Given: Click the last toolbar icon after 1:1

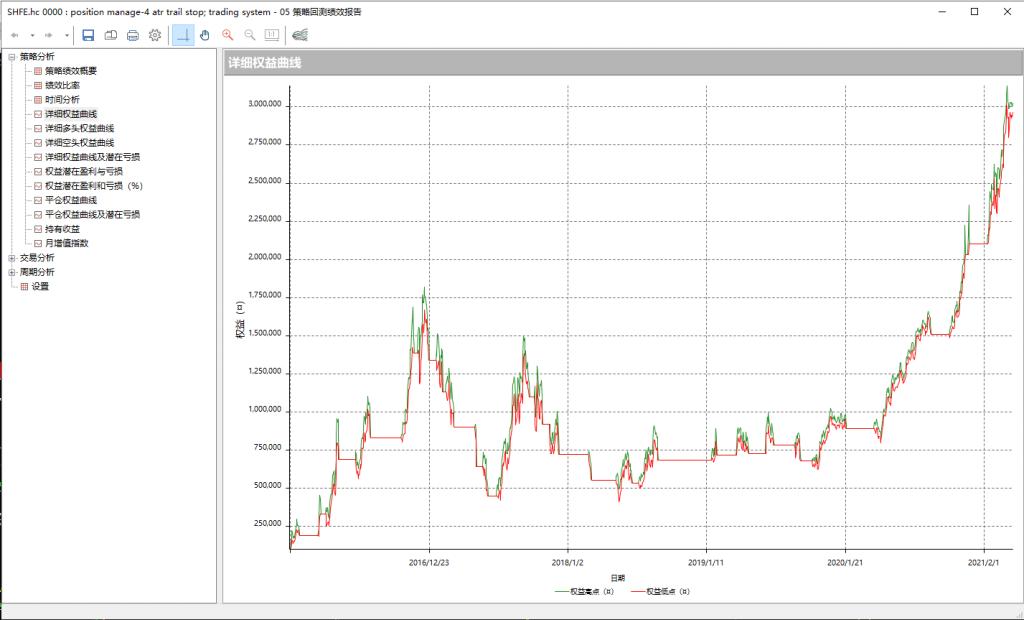Looking at the screenshot, I should tap(300, 35).
